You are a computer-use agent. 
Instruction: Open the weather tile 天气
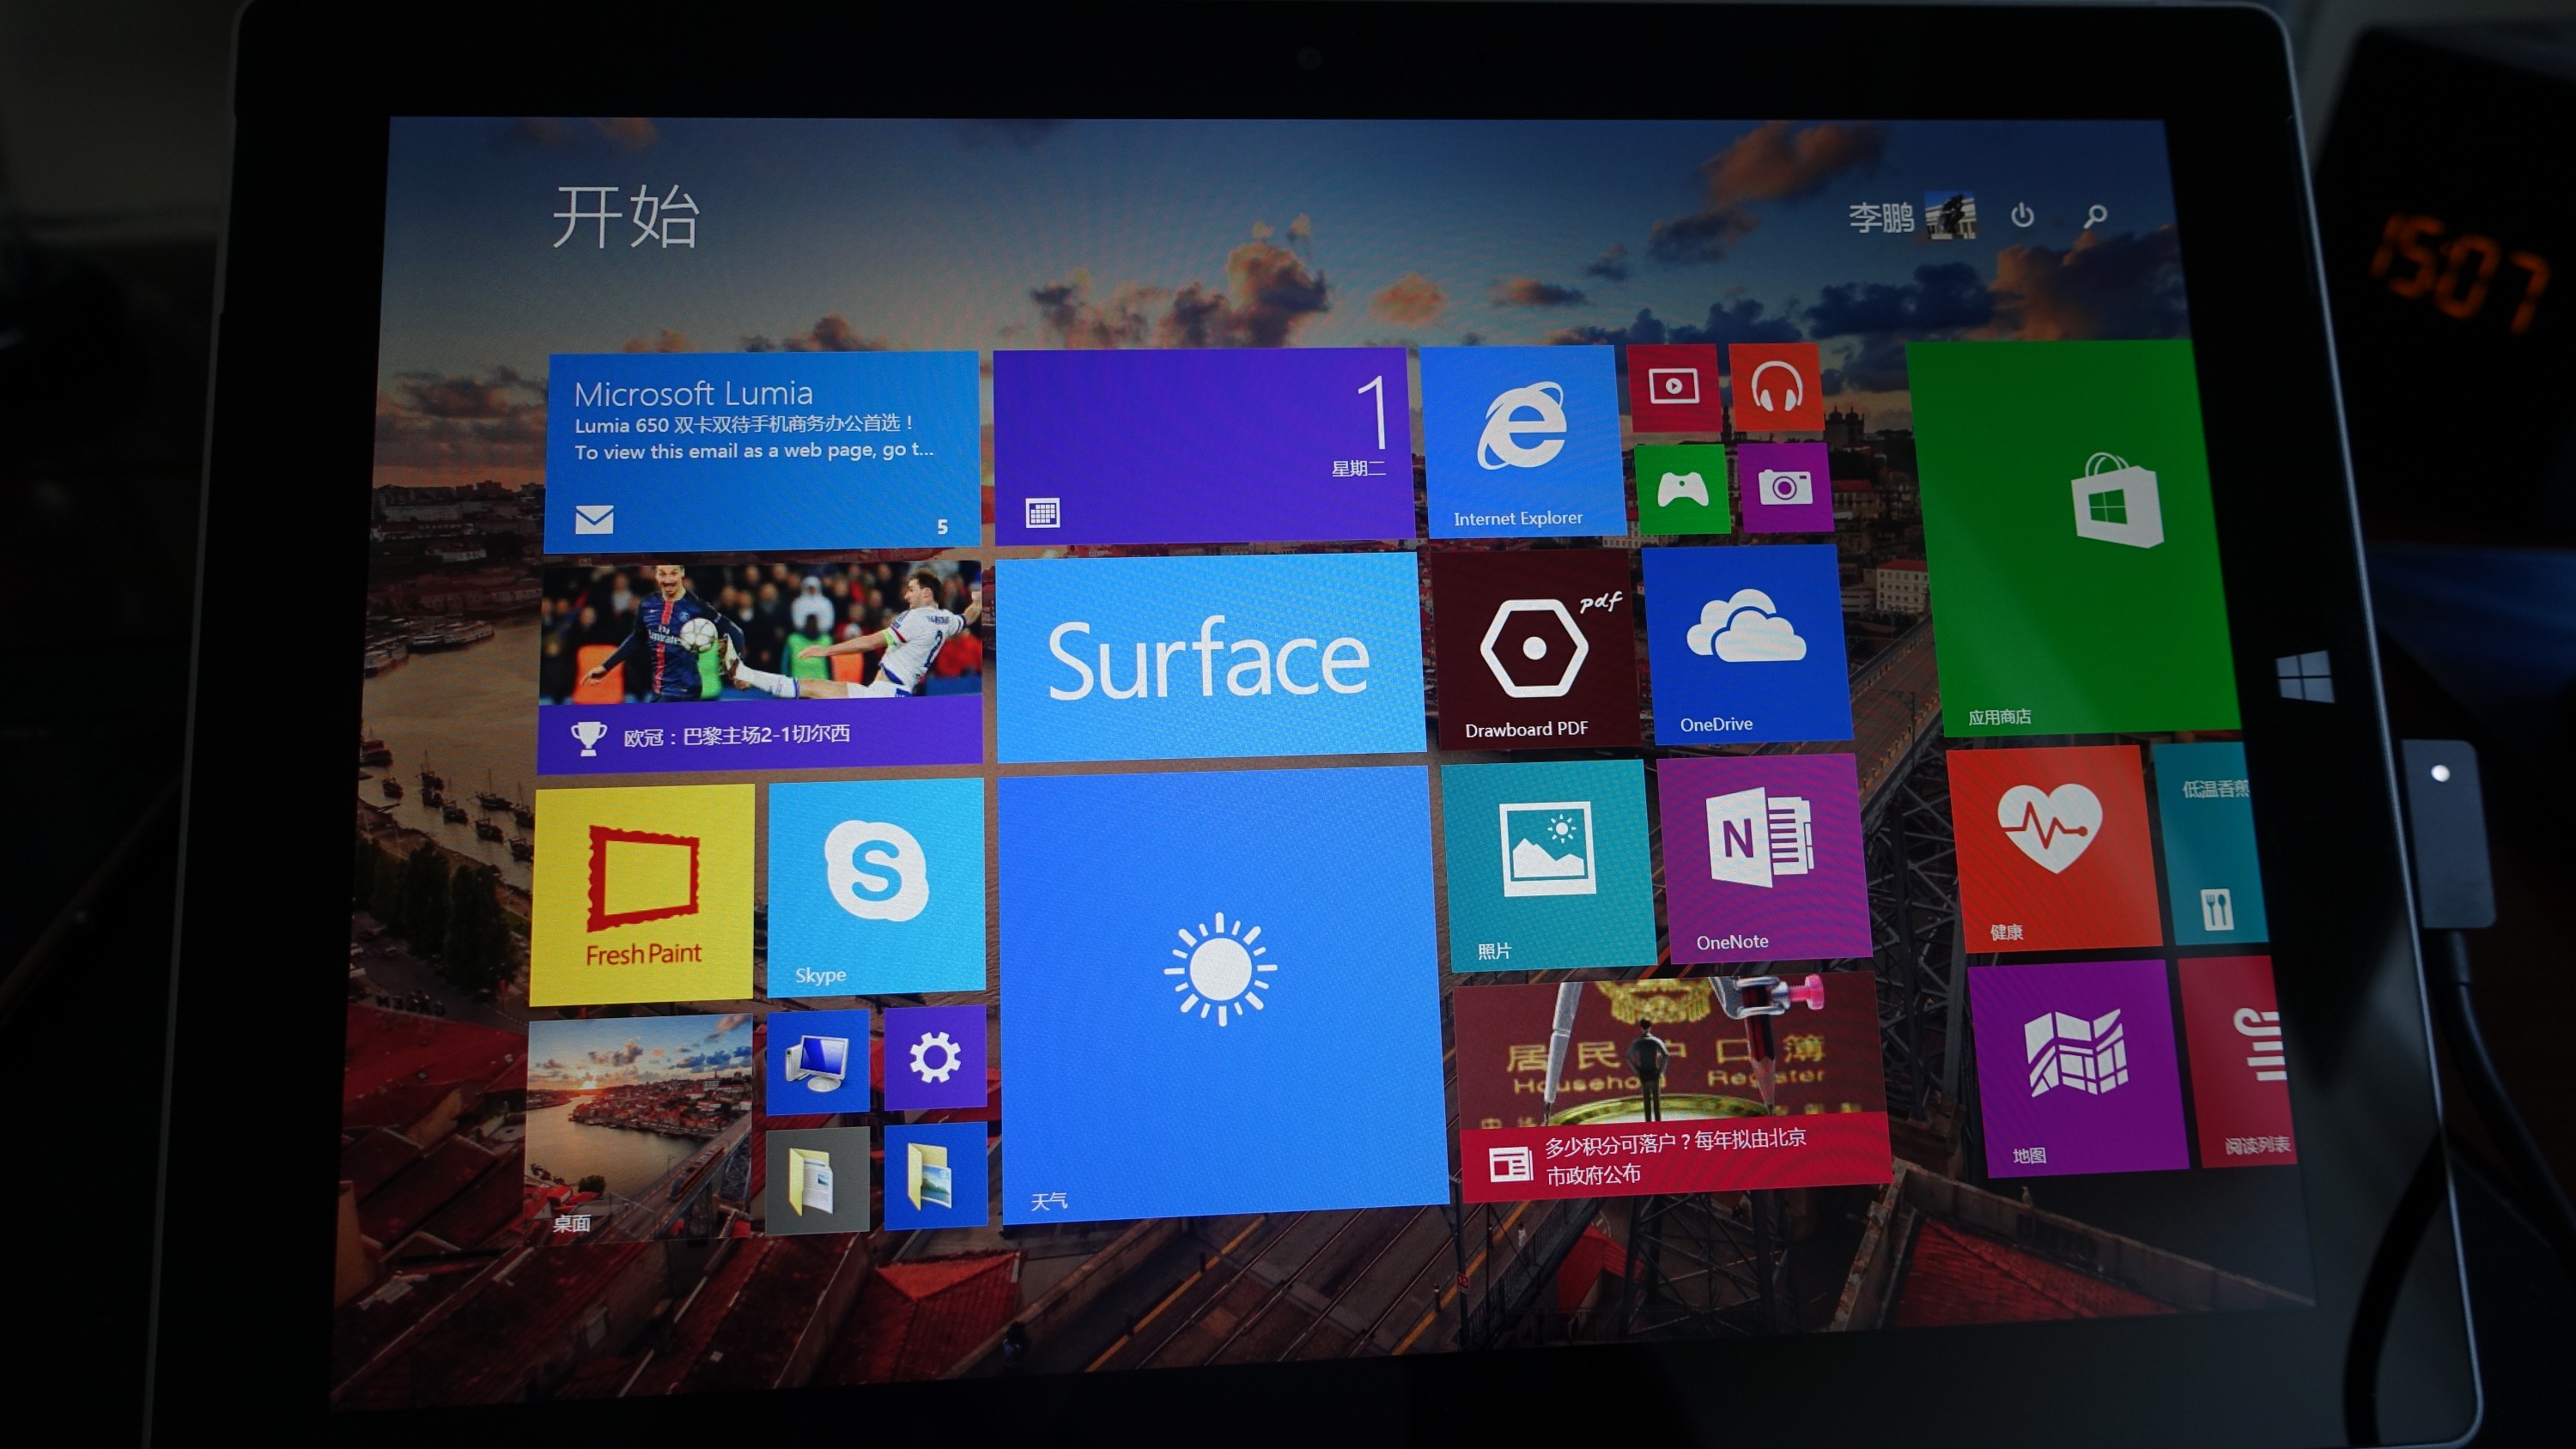coord(1220,990)
